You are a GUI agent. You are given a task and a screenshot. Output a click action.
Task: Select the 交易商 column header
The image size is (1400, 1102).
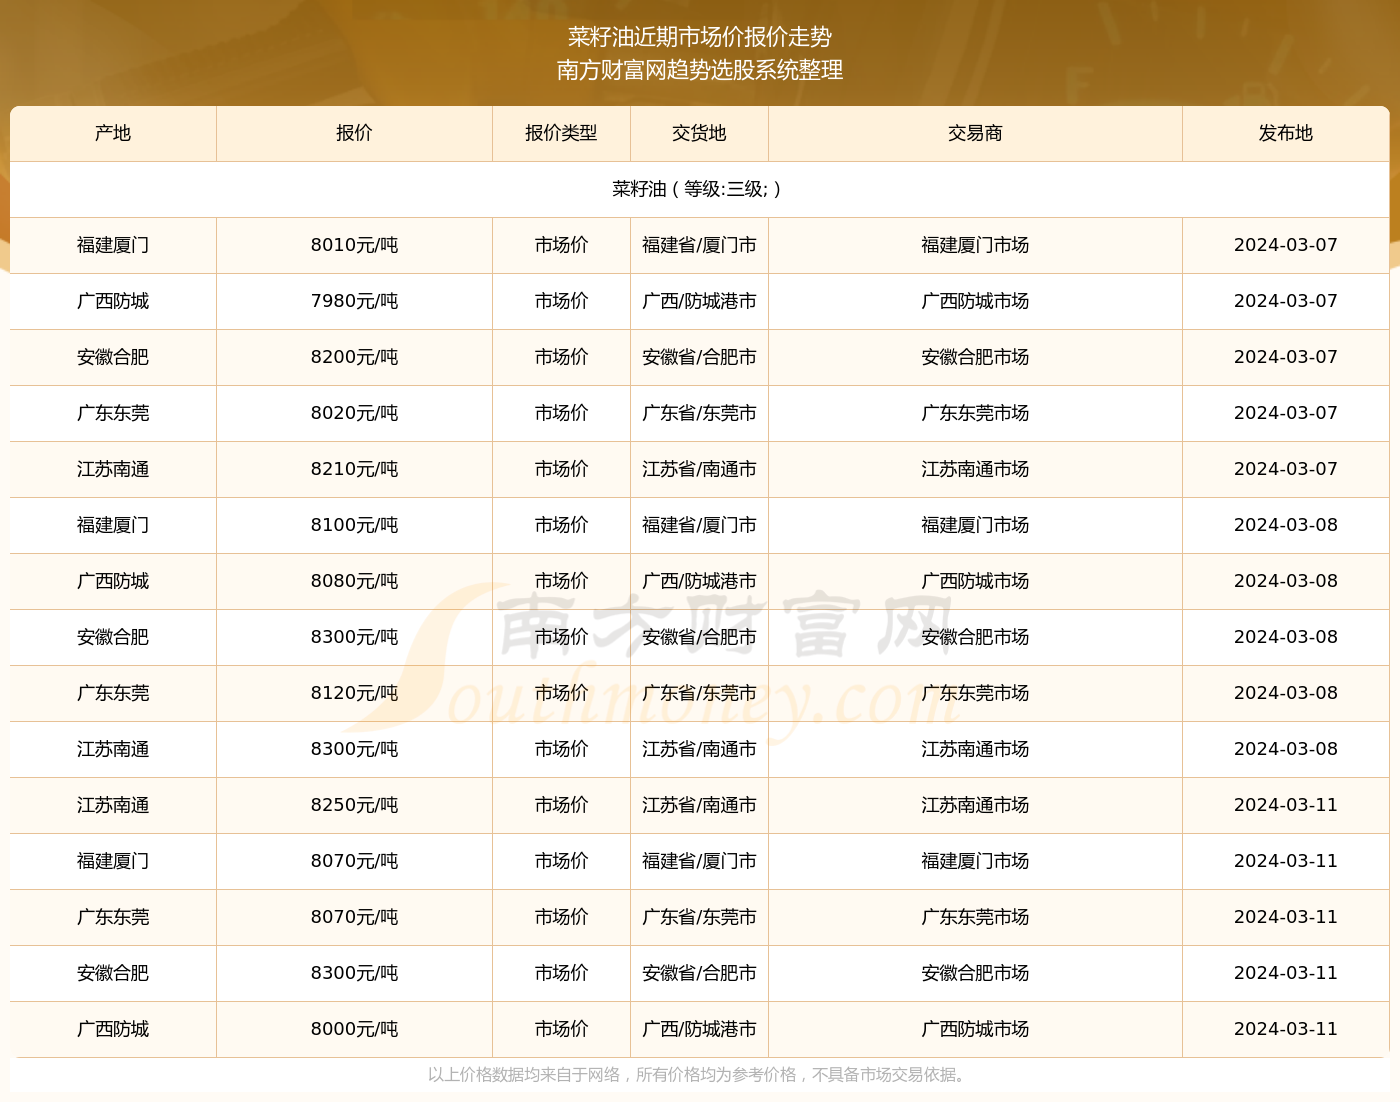coord(975,133)
